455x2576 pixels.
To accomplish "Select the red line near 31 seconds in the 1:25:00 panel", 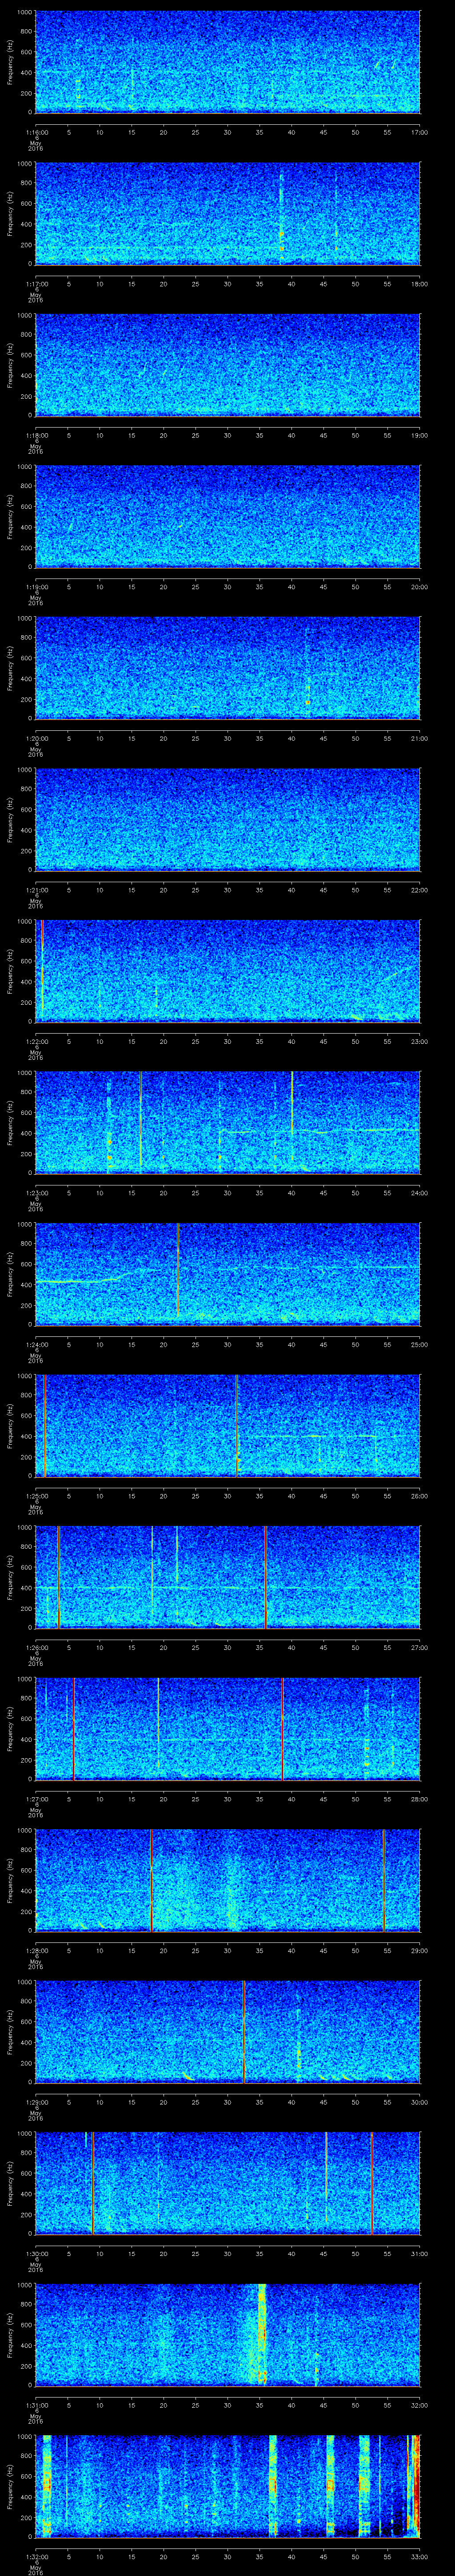I will [x=236, y=1425].
